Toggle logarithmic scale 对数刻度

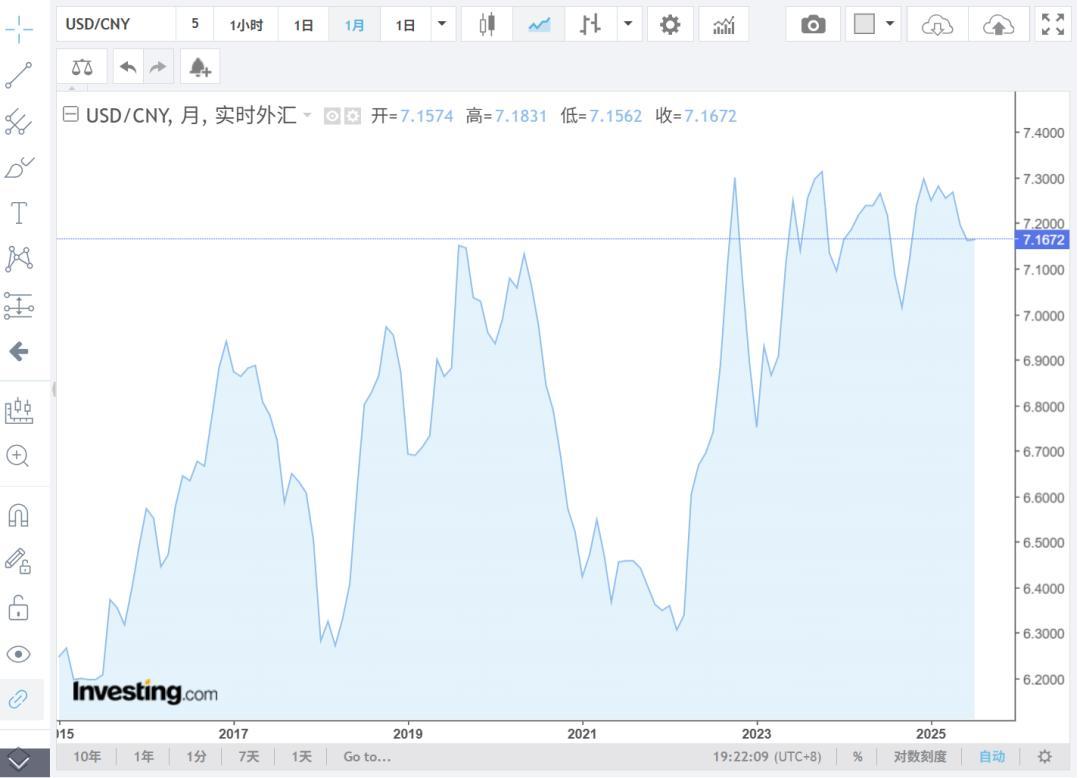coord(920,757)
